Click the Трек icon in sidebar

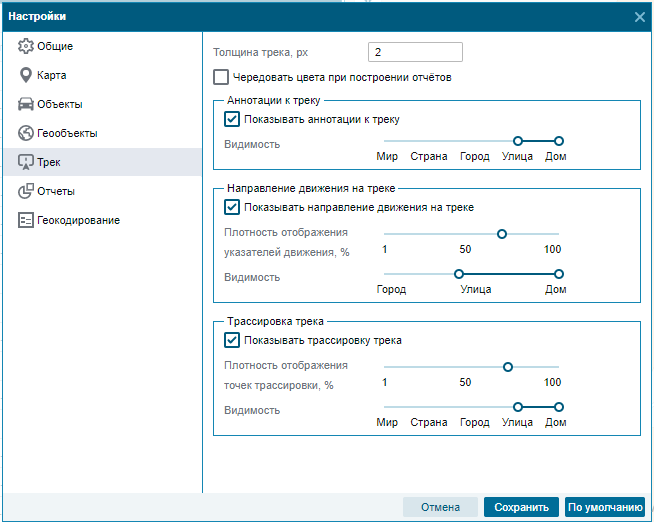click(25, 162)
